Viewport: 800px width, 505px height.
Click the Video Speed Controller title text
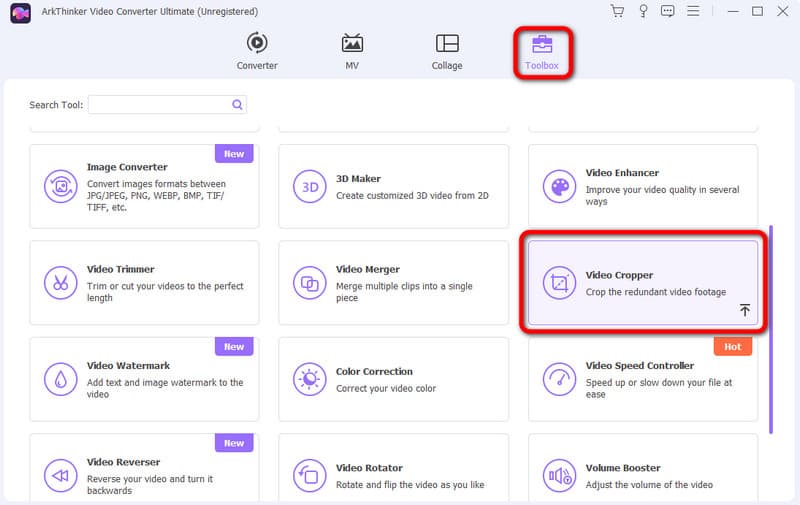click(x=640, y=365)
